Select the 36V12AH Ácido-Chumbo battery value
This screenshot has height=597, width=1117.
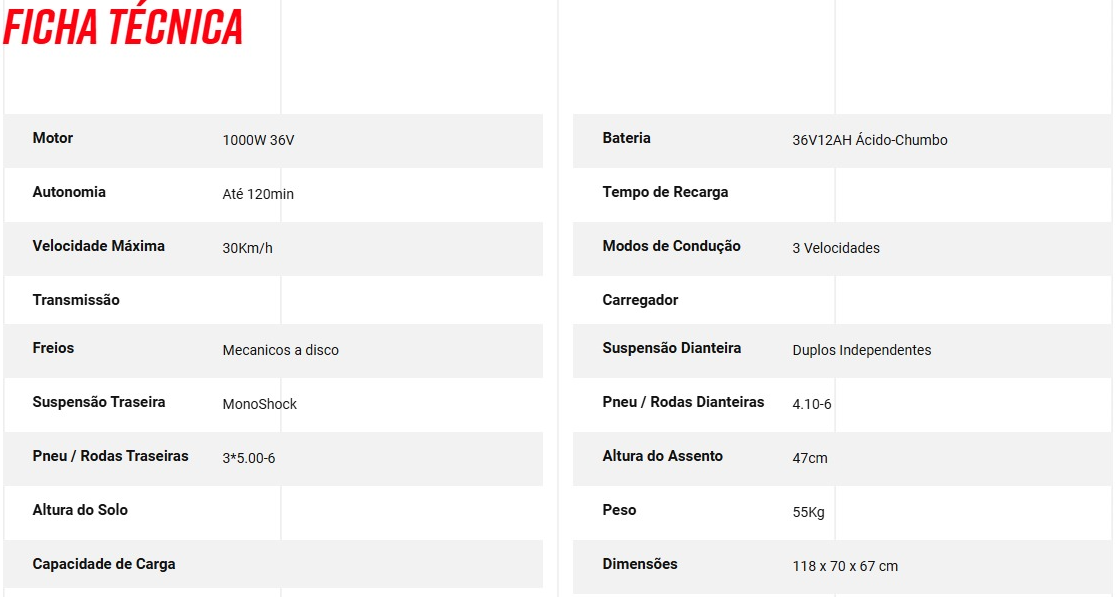[x=870, y=140]
